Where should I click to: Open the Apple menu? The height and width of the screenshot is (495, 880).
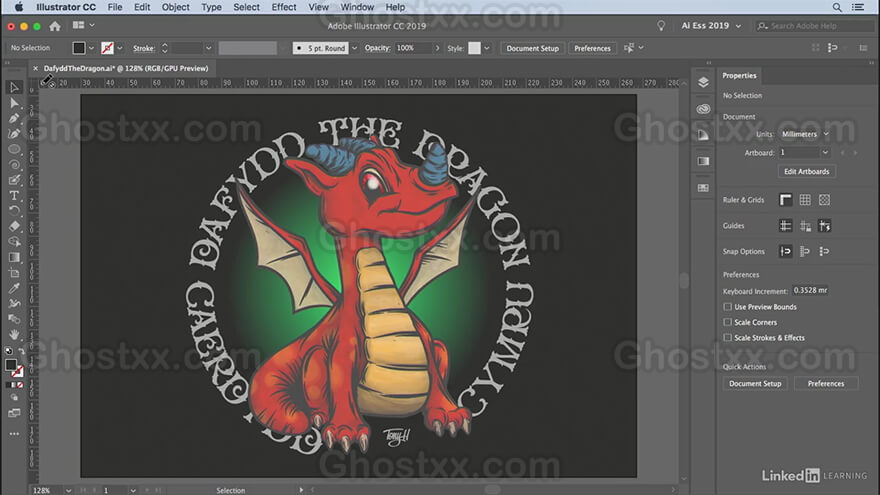19,7
